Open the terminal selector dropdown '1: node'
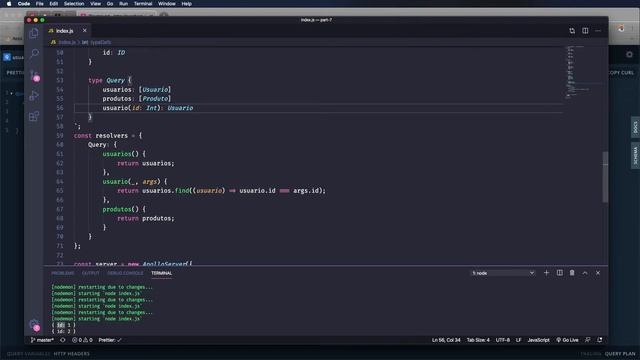Image resolution: width=640 pixels, height=360 pixels. click(503, 273)
